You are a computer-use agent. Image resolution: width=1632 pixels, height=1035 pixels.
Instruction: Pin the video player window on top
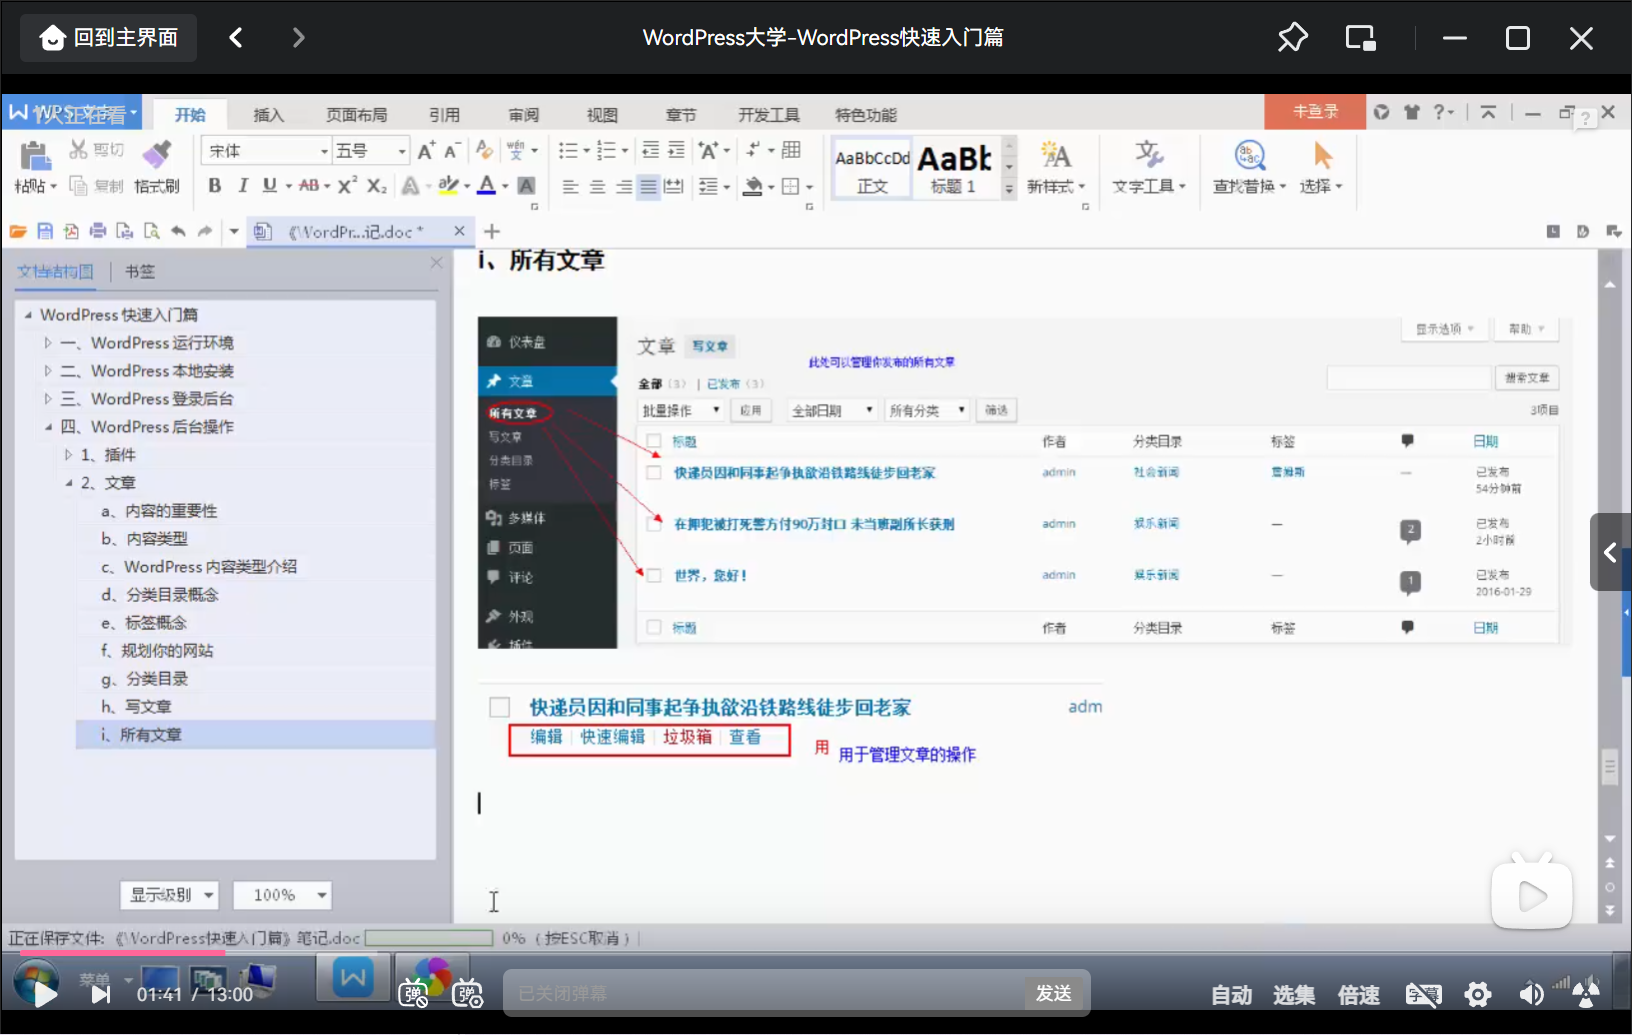[1292, 38]
